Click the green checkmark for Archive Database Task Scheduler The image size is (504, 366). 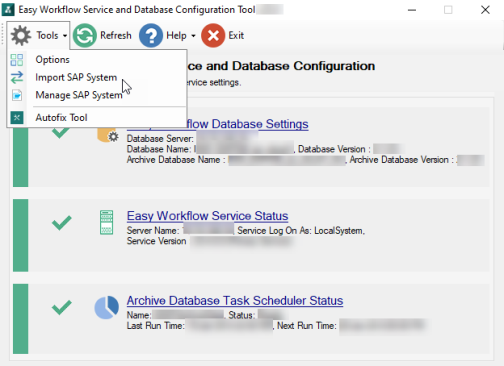(62, 308)
